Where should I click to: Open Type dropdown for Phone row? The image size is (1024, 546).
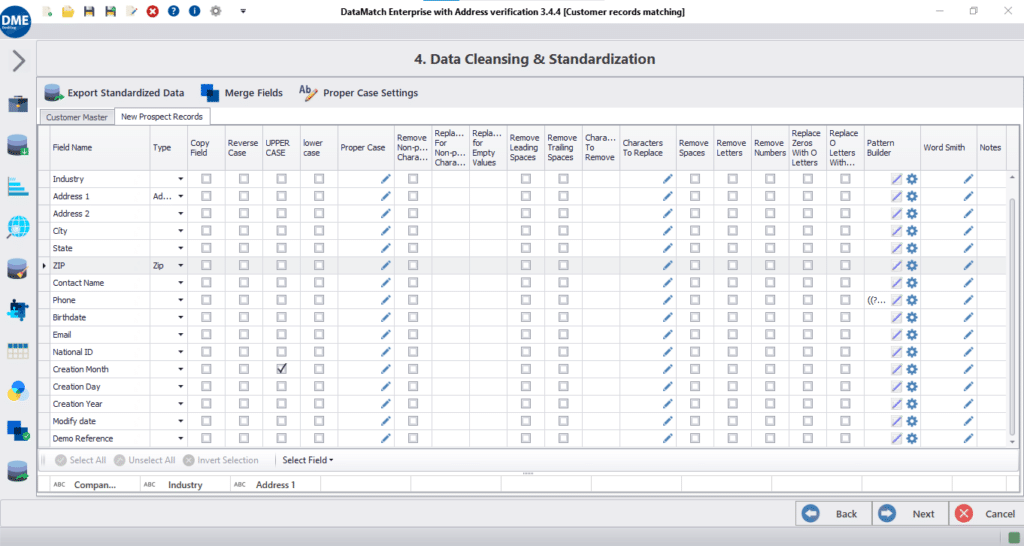pos(181,300)
